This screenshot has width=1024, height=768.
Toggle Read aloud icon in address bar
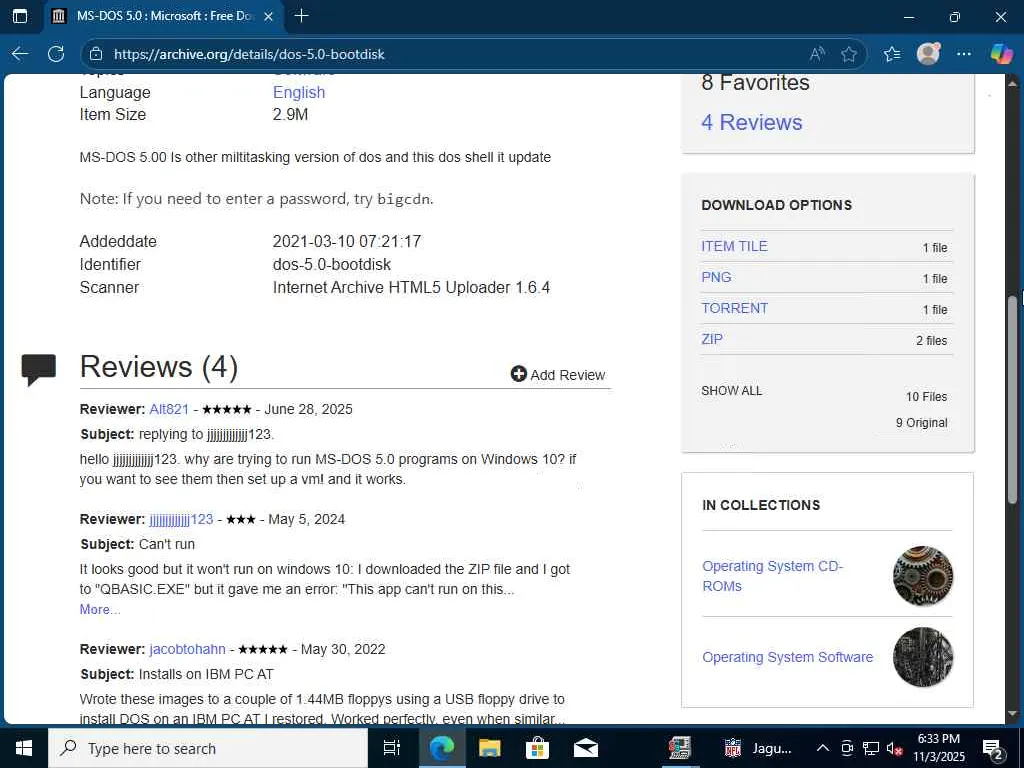(817, 54)
